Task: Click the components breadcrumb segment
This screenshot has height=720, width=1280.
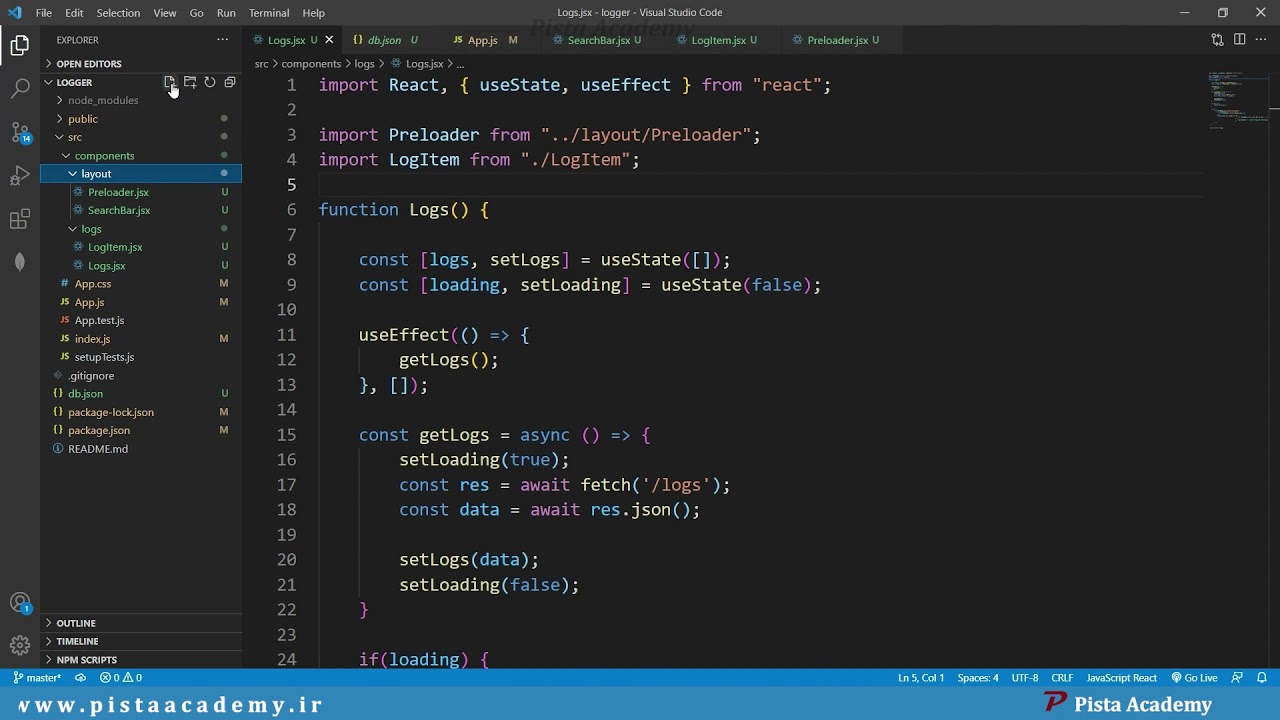Action: [x=311, y=64]
